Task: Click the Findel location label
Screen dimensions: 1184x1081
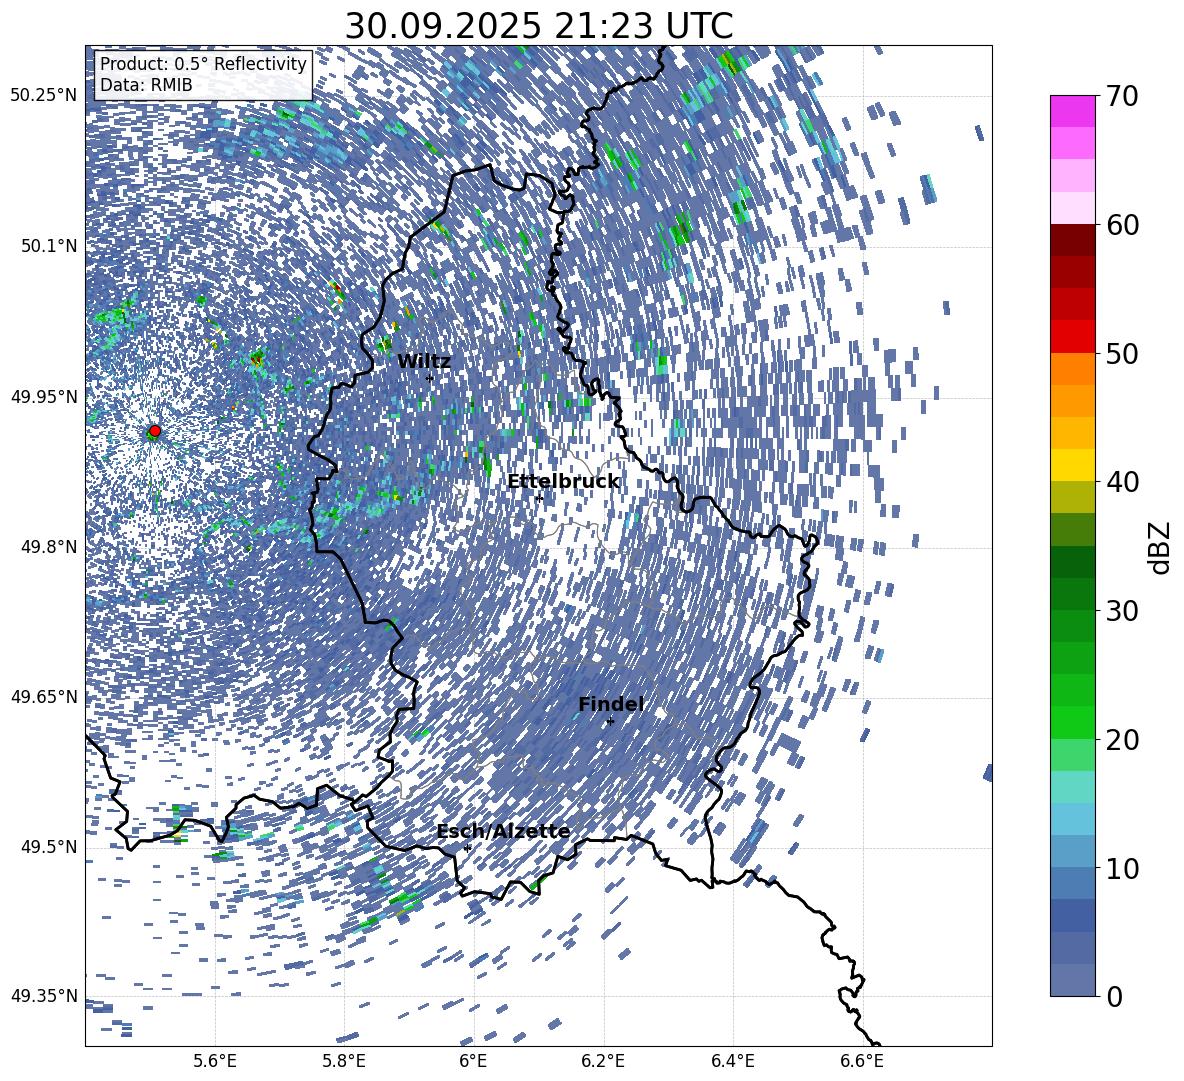Action: click(x=611, y=704)
